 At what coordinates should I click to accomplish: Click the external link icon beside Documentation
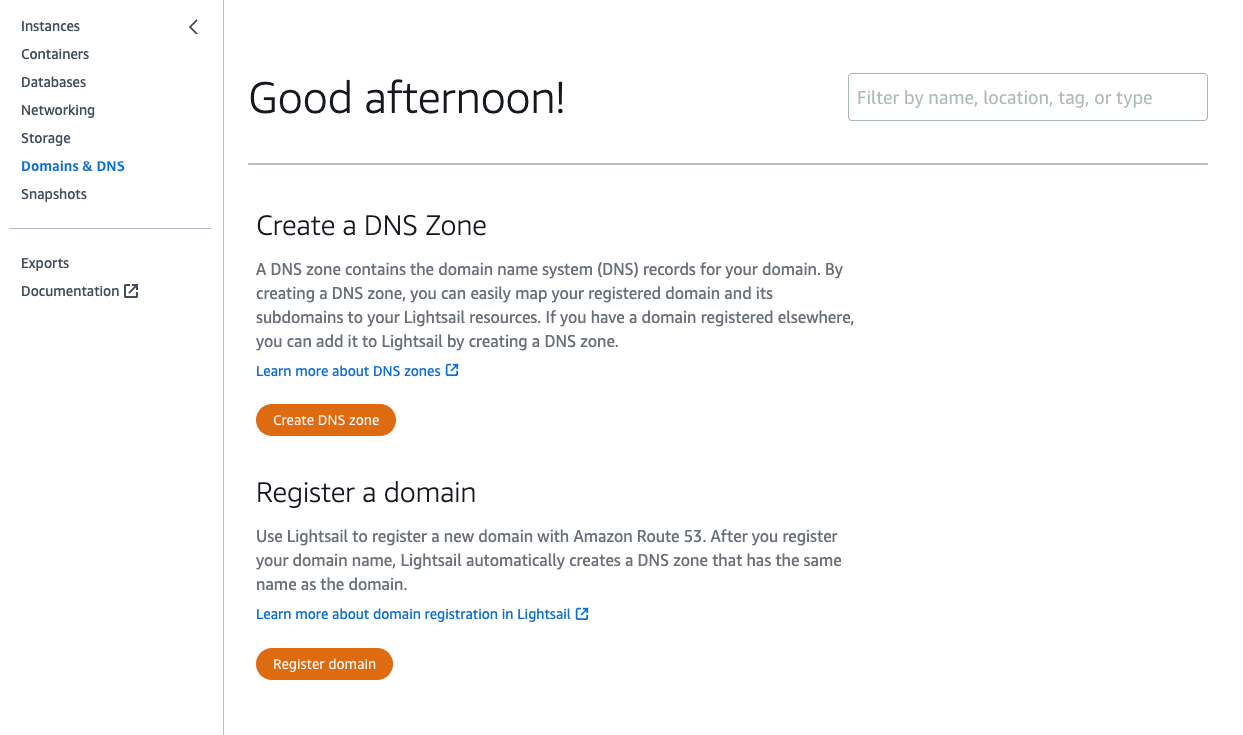click(131, 291)
